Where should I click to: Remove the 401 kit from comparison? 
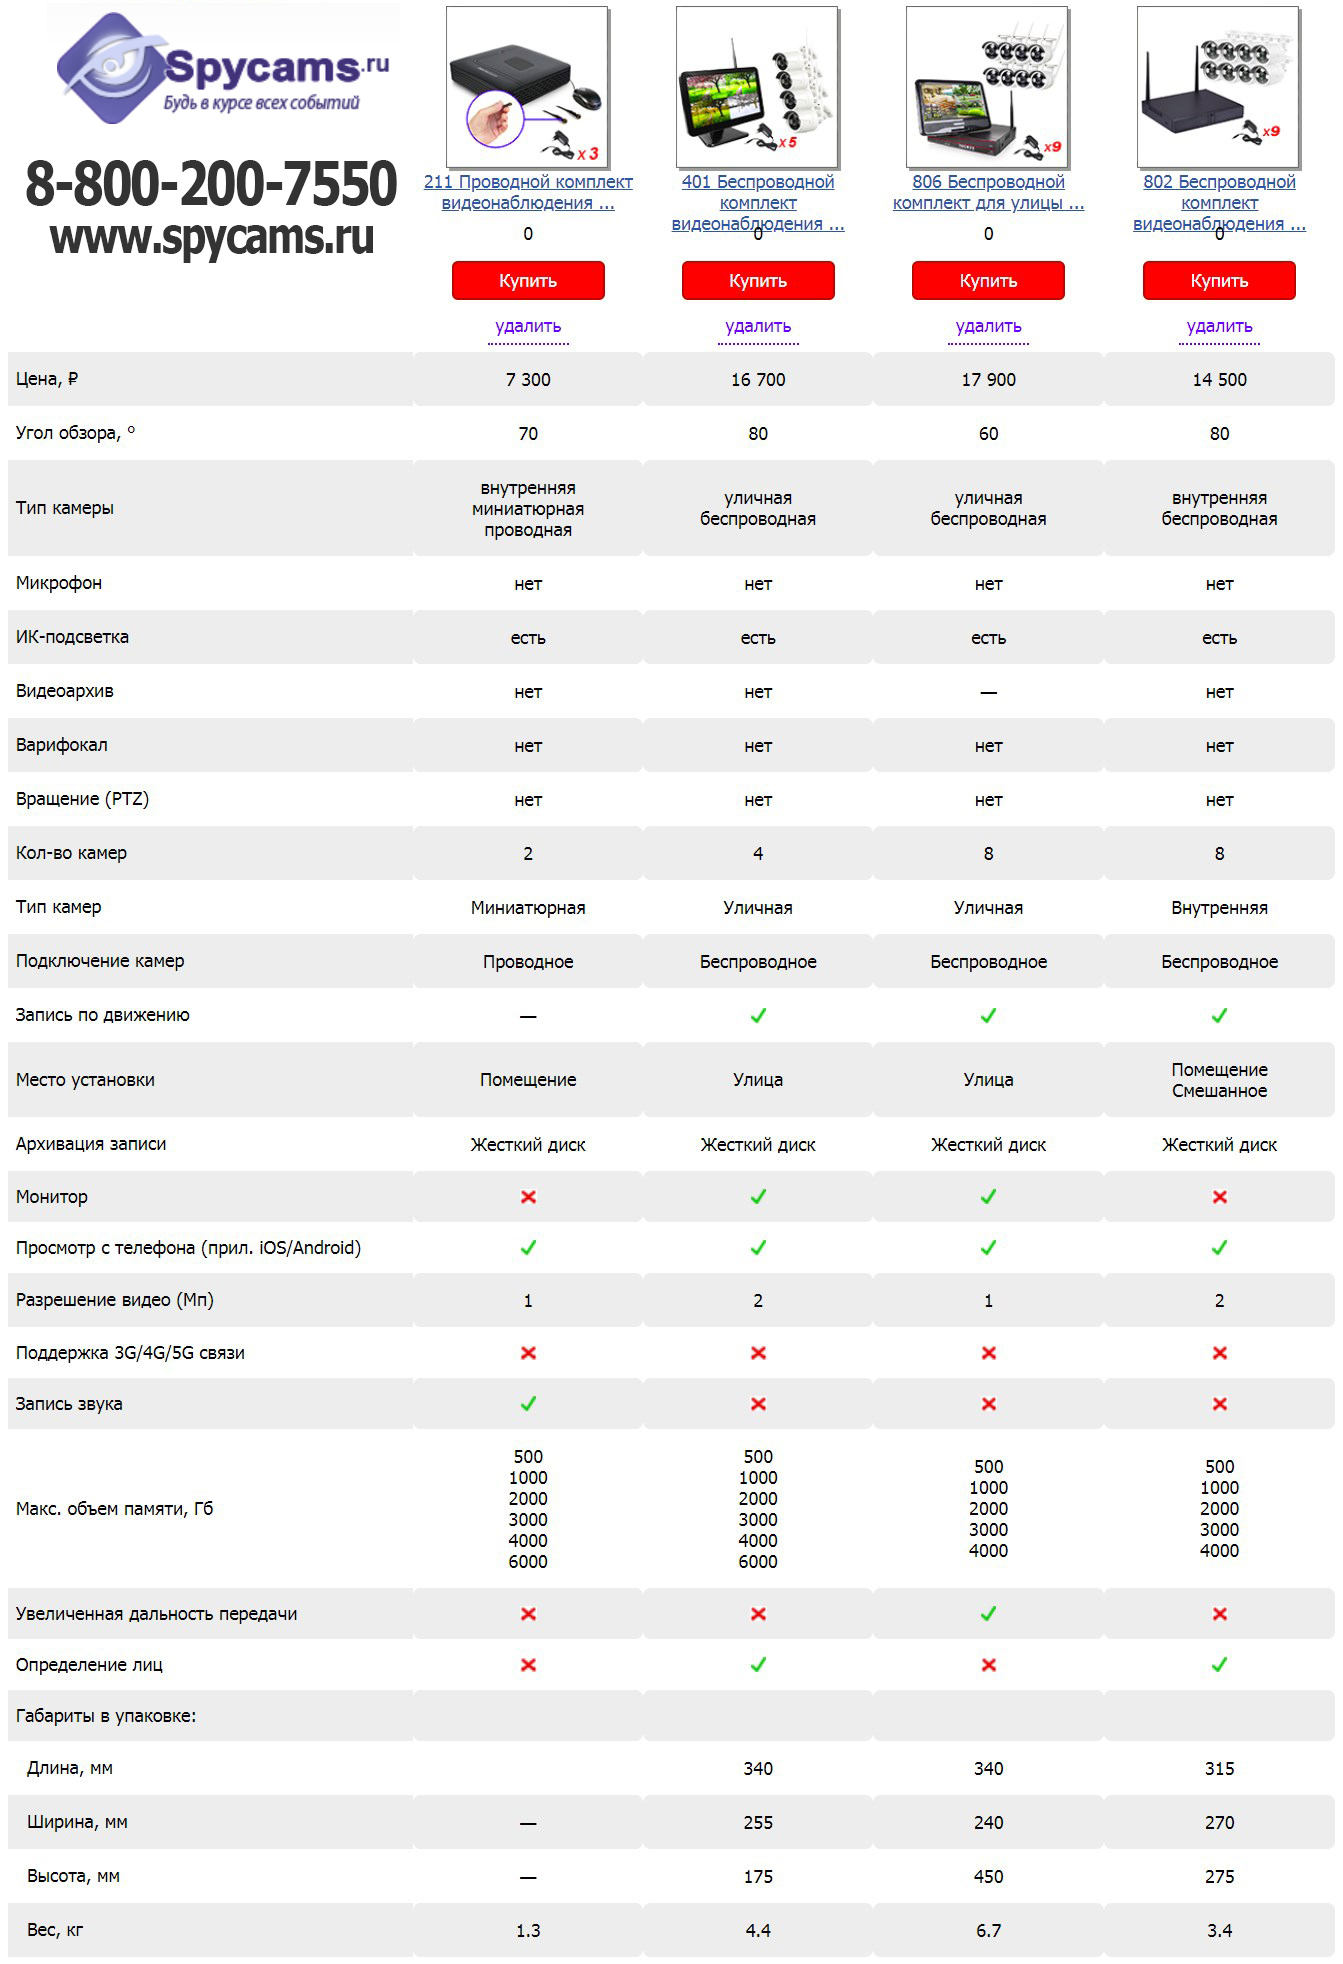click(x=758, y=326)
